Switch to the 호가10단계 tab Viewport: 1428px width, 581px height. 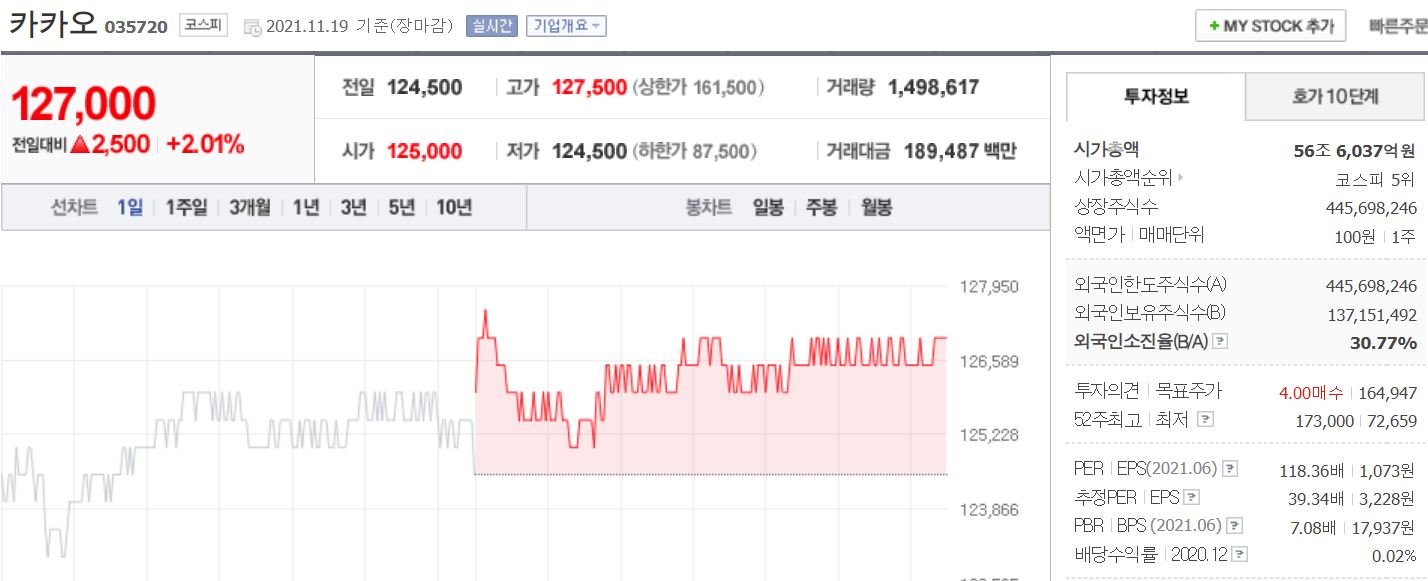[1335, 97]
